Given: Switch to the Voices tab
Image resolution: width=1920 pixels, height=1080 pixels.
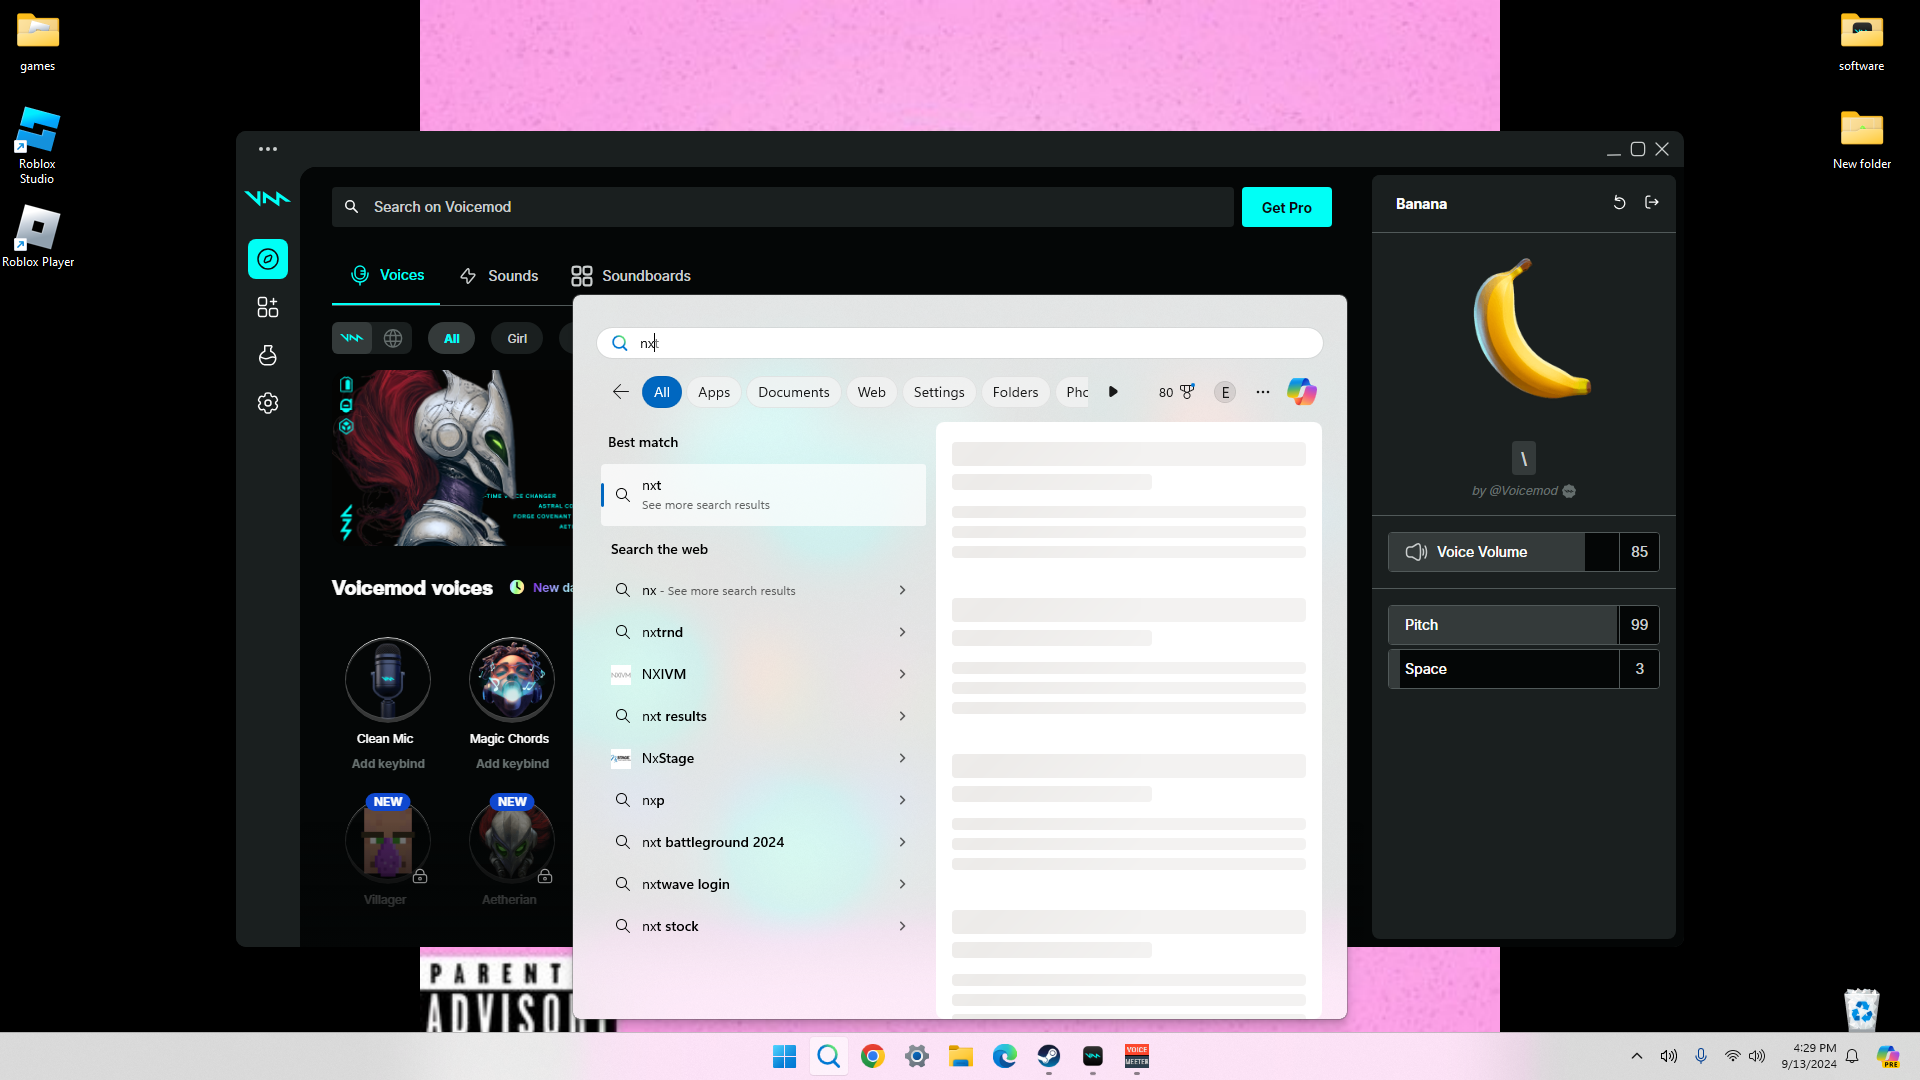Looking at the screenshot, I should tap(387, 275).
